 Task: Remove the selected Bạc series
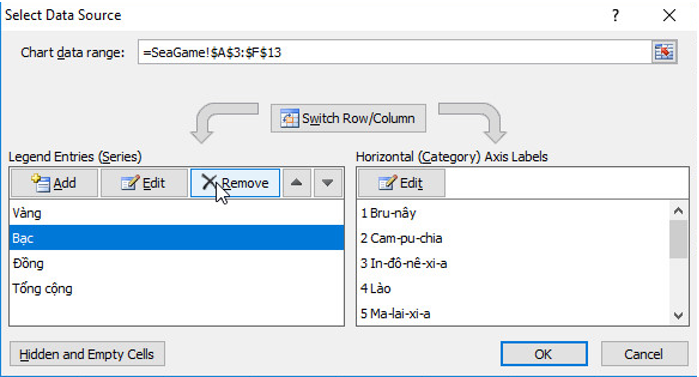pyautogui.click(x=235, y=183)
